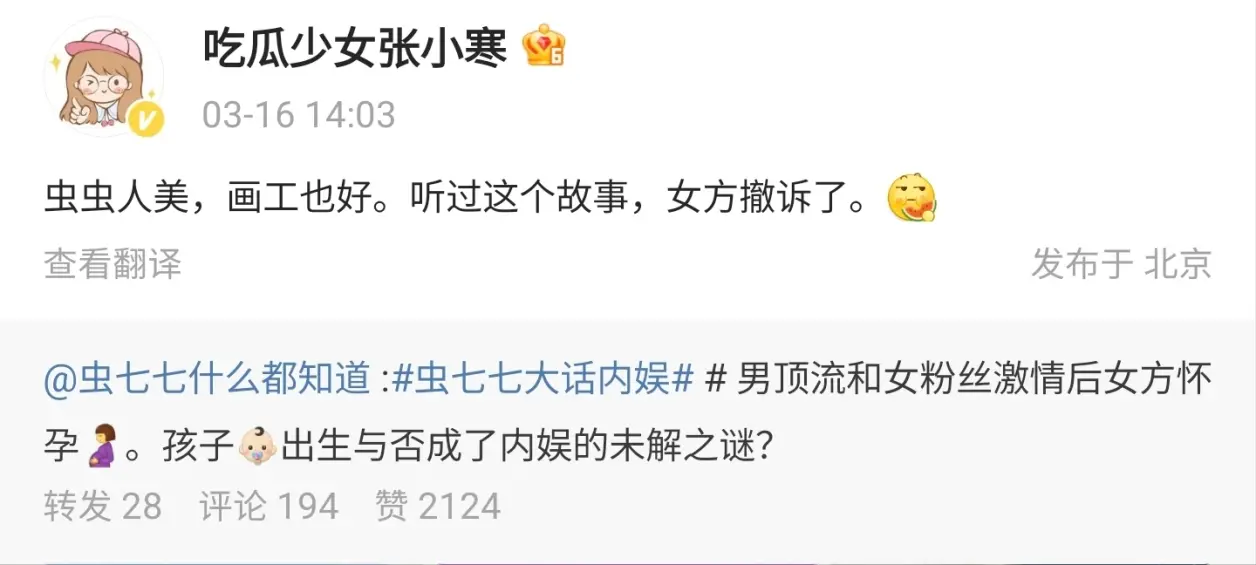Viewport: 1256px width, 565px height.
Task: Click the crown membership level icon
Action: tap(544, 45)
